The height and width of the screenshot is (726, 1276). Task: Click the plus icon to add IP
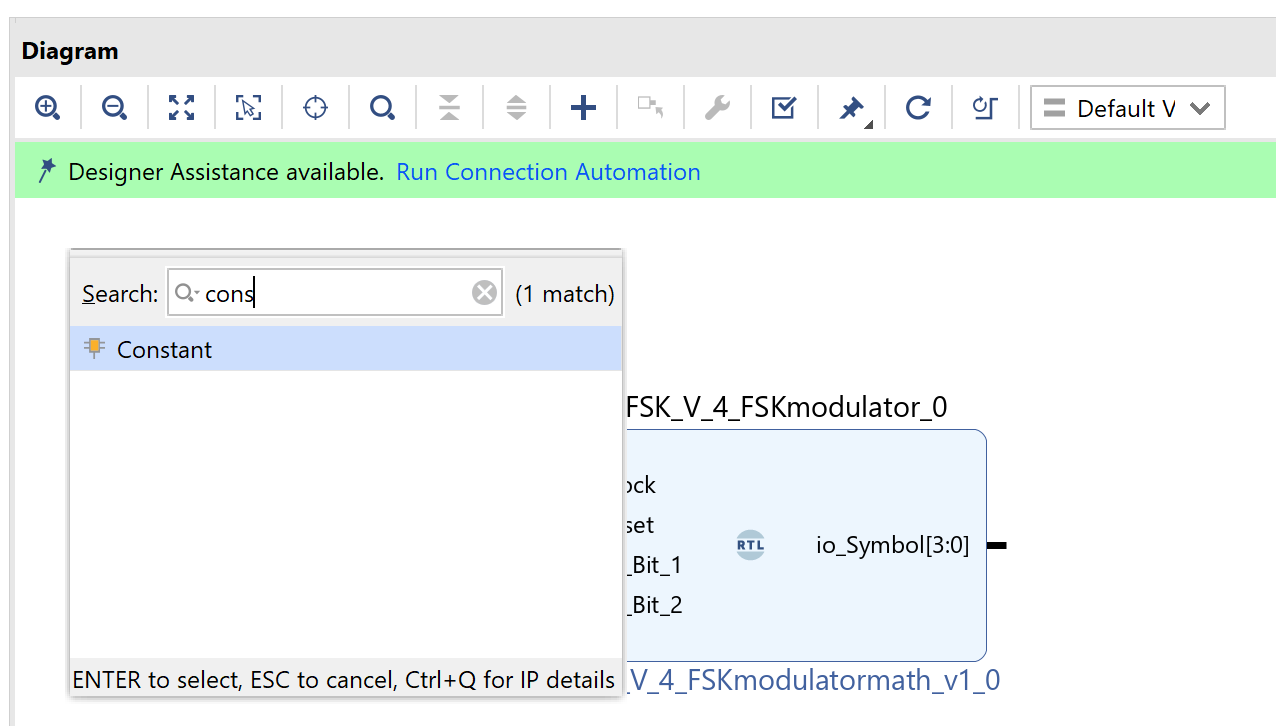pyautogui.click(x=583, y=108)
